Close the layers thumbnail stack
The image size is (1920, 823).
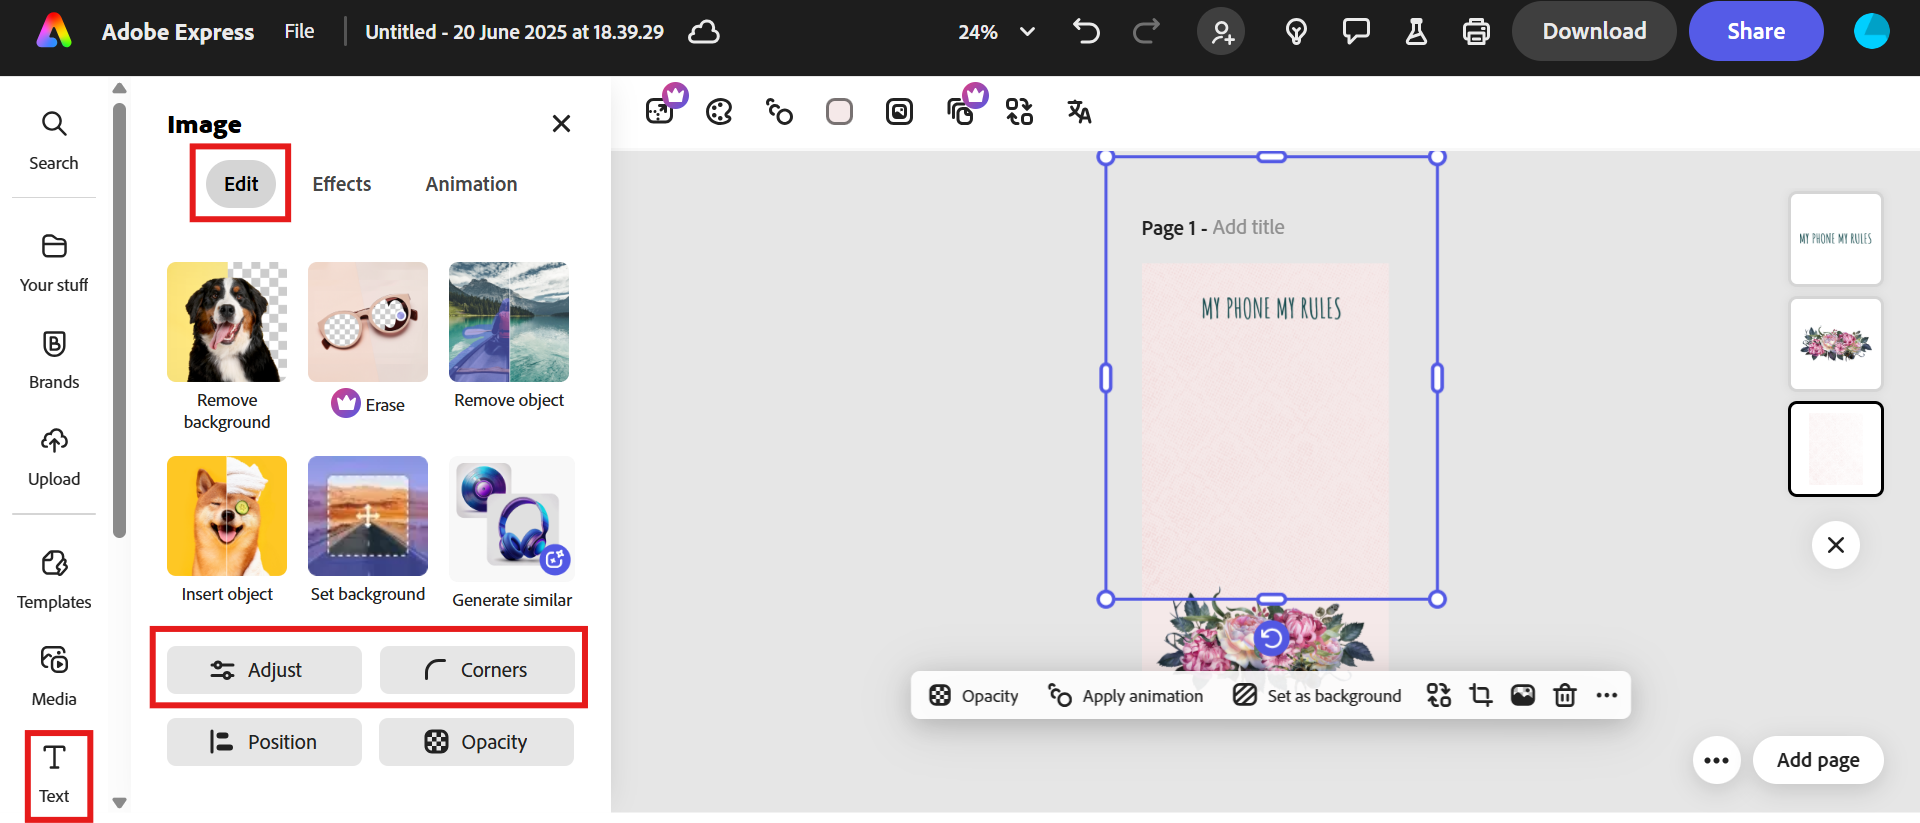tap(1835, 545)
